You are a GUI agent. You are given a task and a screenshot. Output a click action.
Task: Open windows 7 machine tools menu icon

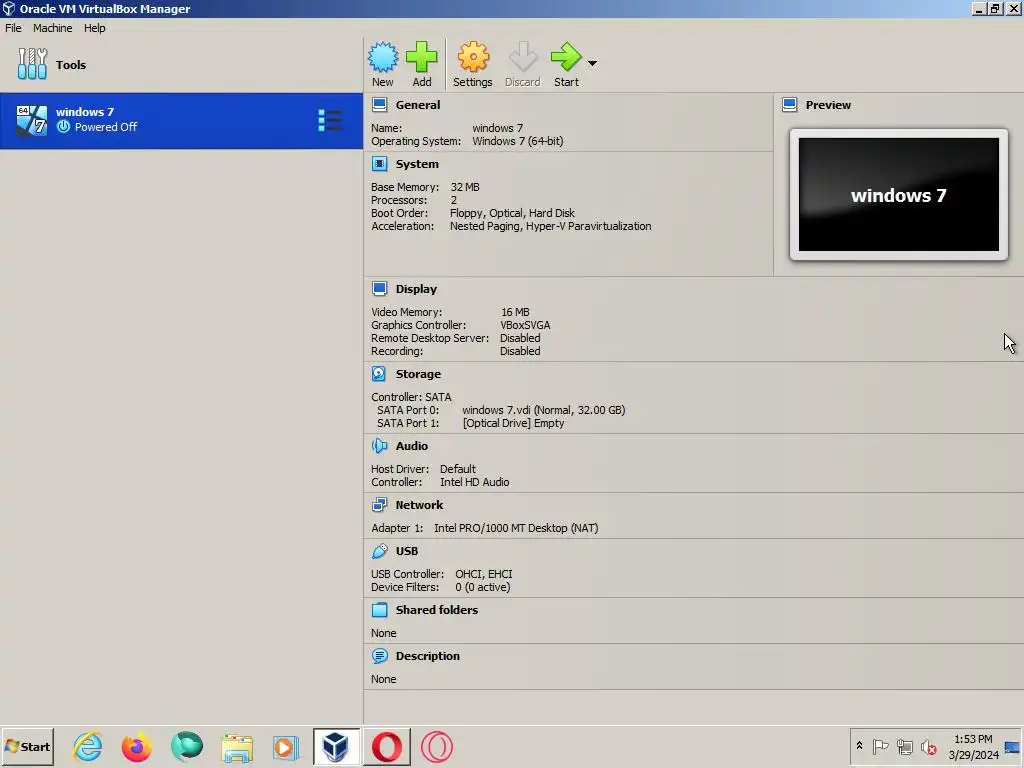tap(330, 121)
